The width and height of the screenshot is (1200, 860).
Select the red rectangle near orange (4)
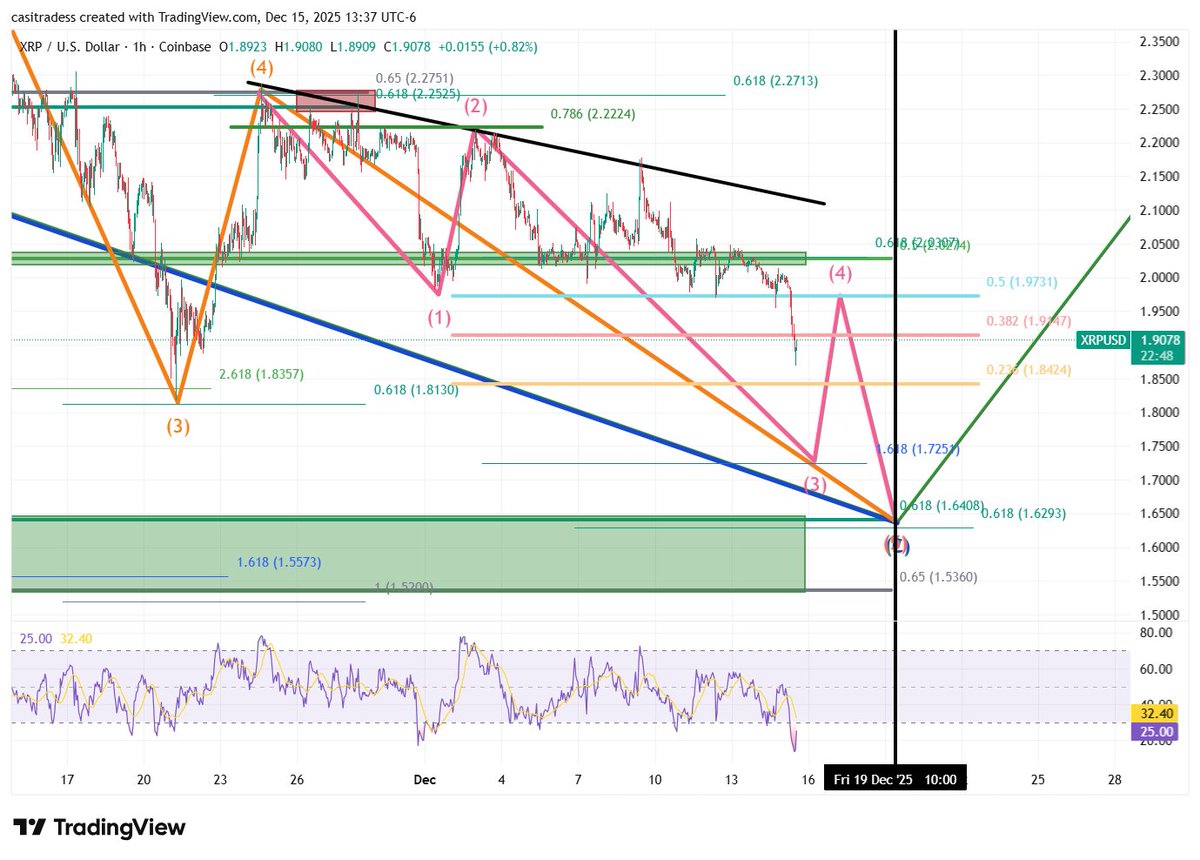336,99
